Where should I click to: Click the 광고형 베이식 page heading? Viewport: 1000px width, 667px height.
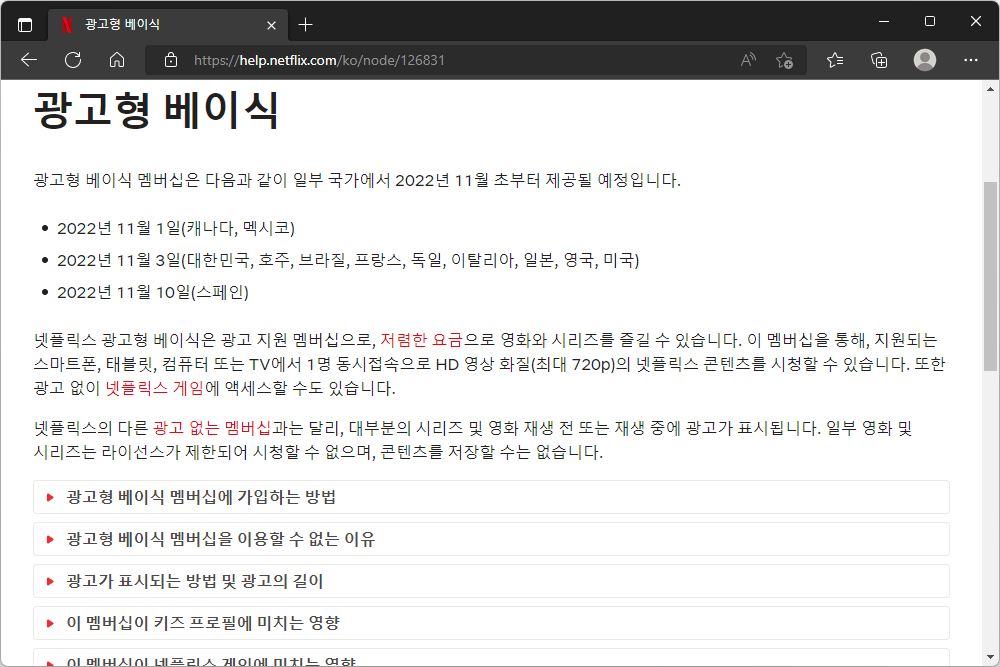click(156, 110)
